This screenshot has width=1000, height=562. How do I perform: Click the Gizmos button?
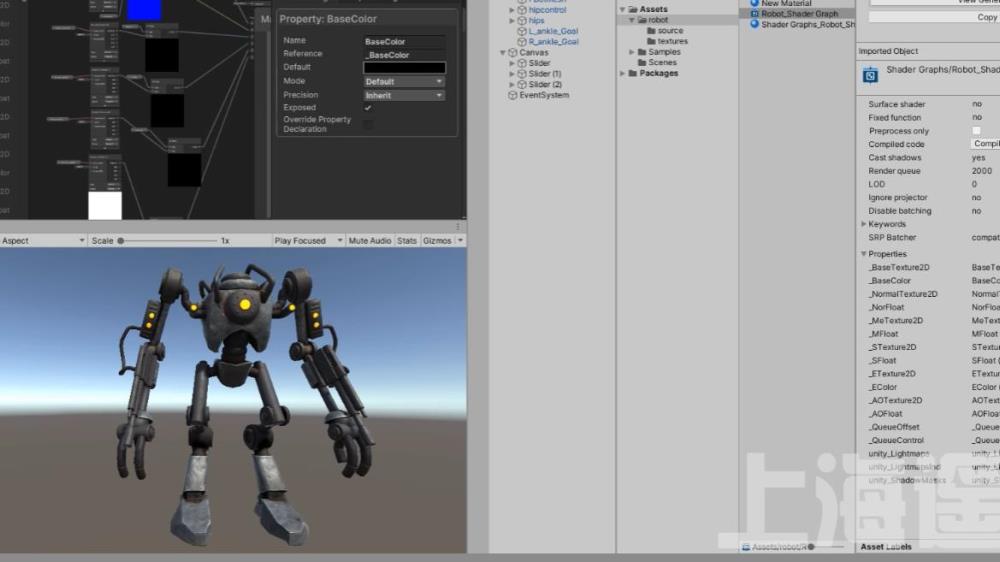(438, 240)
